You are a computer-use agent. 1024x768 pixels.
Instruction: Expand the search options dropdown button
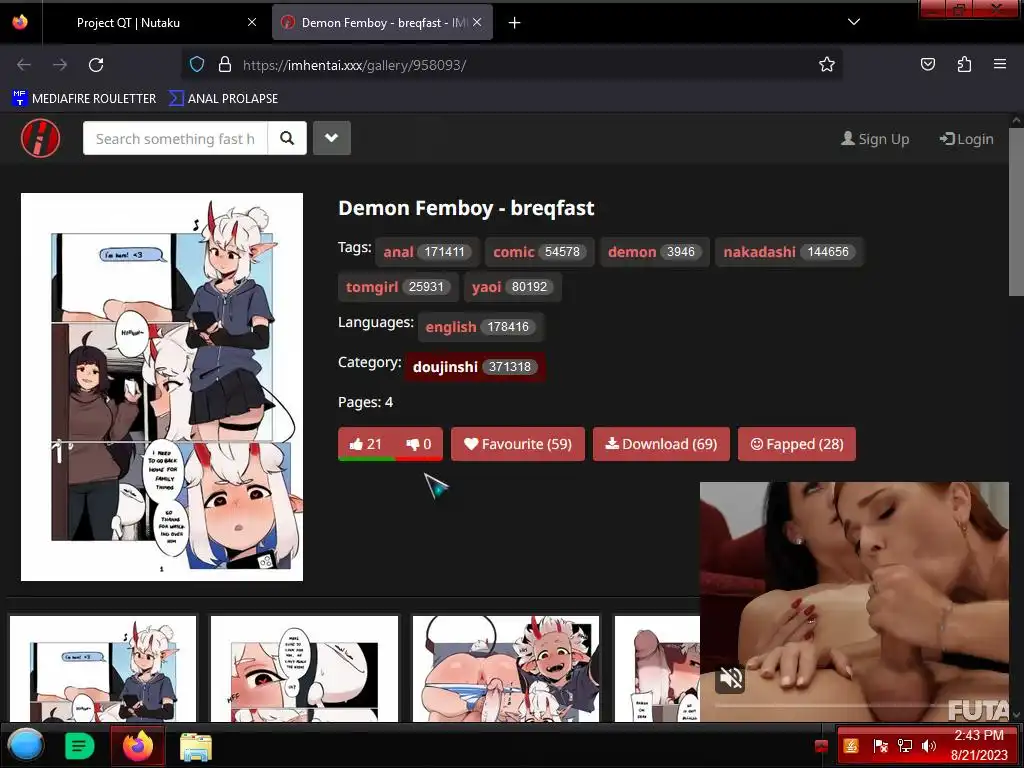[332, 138]
